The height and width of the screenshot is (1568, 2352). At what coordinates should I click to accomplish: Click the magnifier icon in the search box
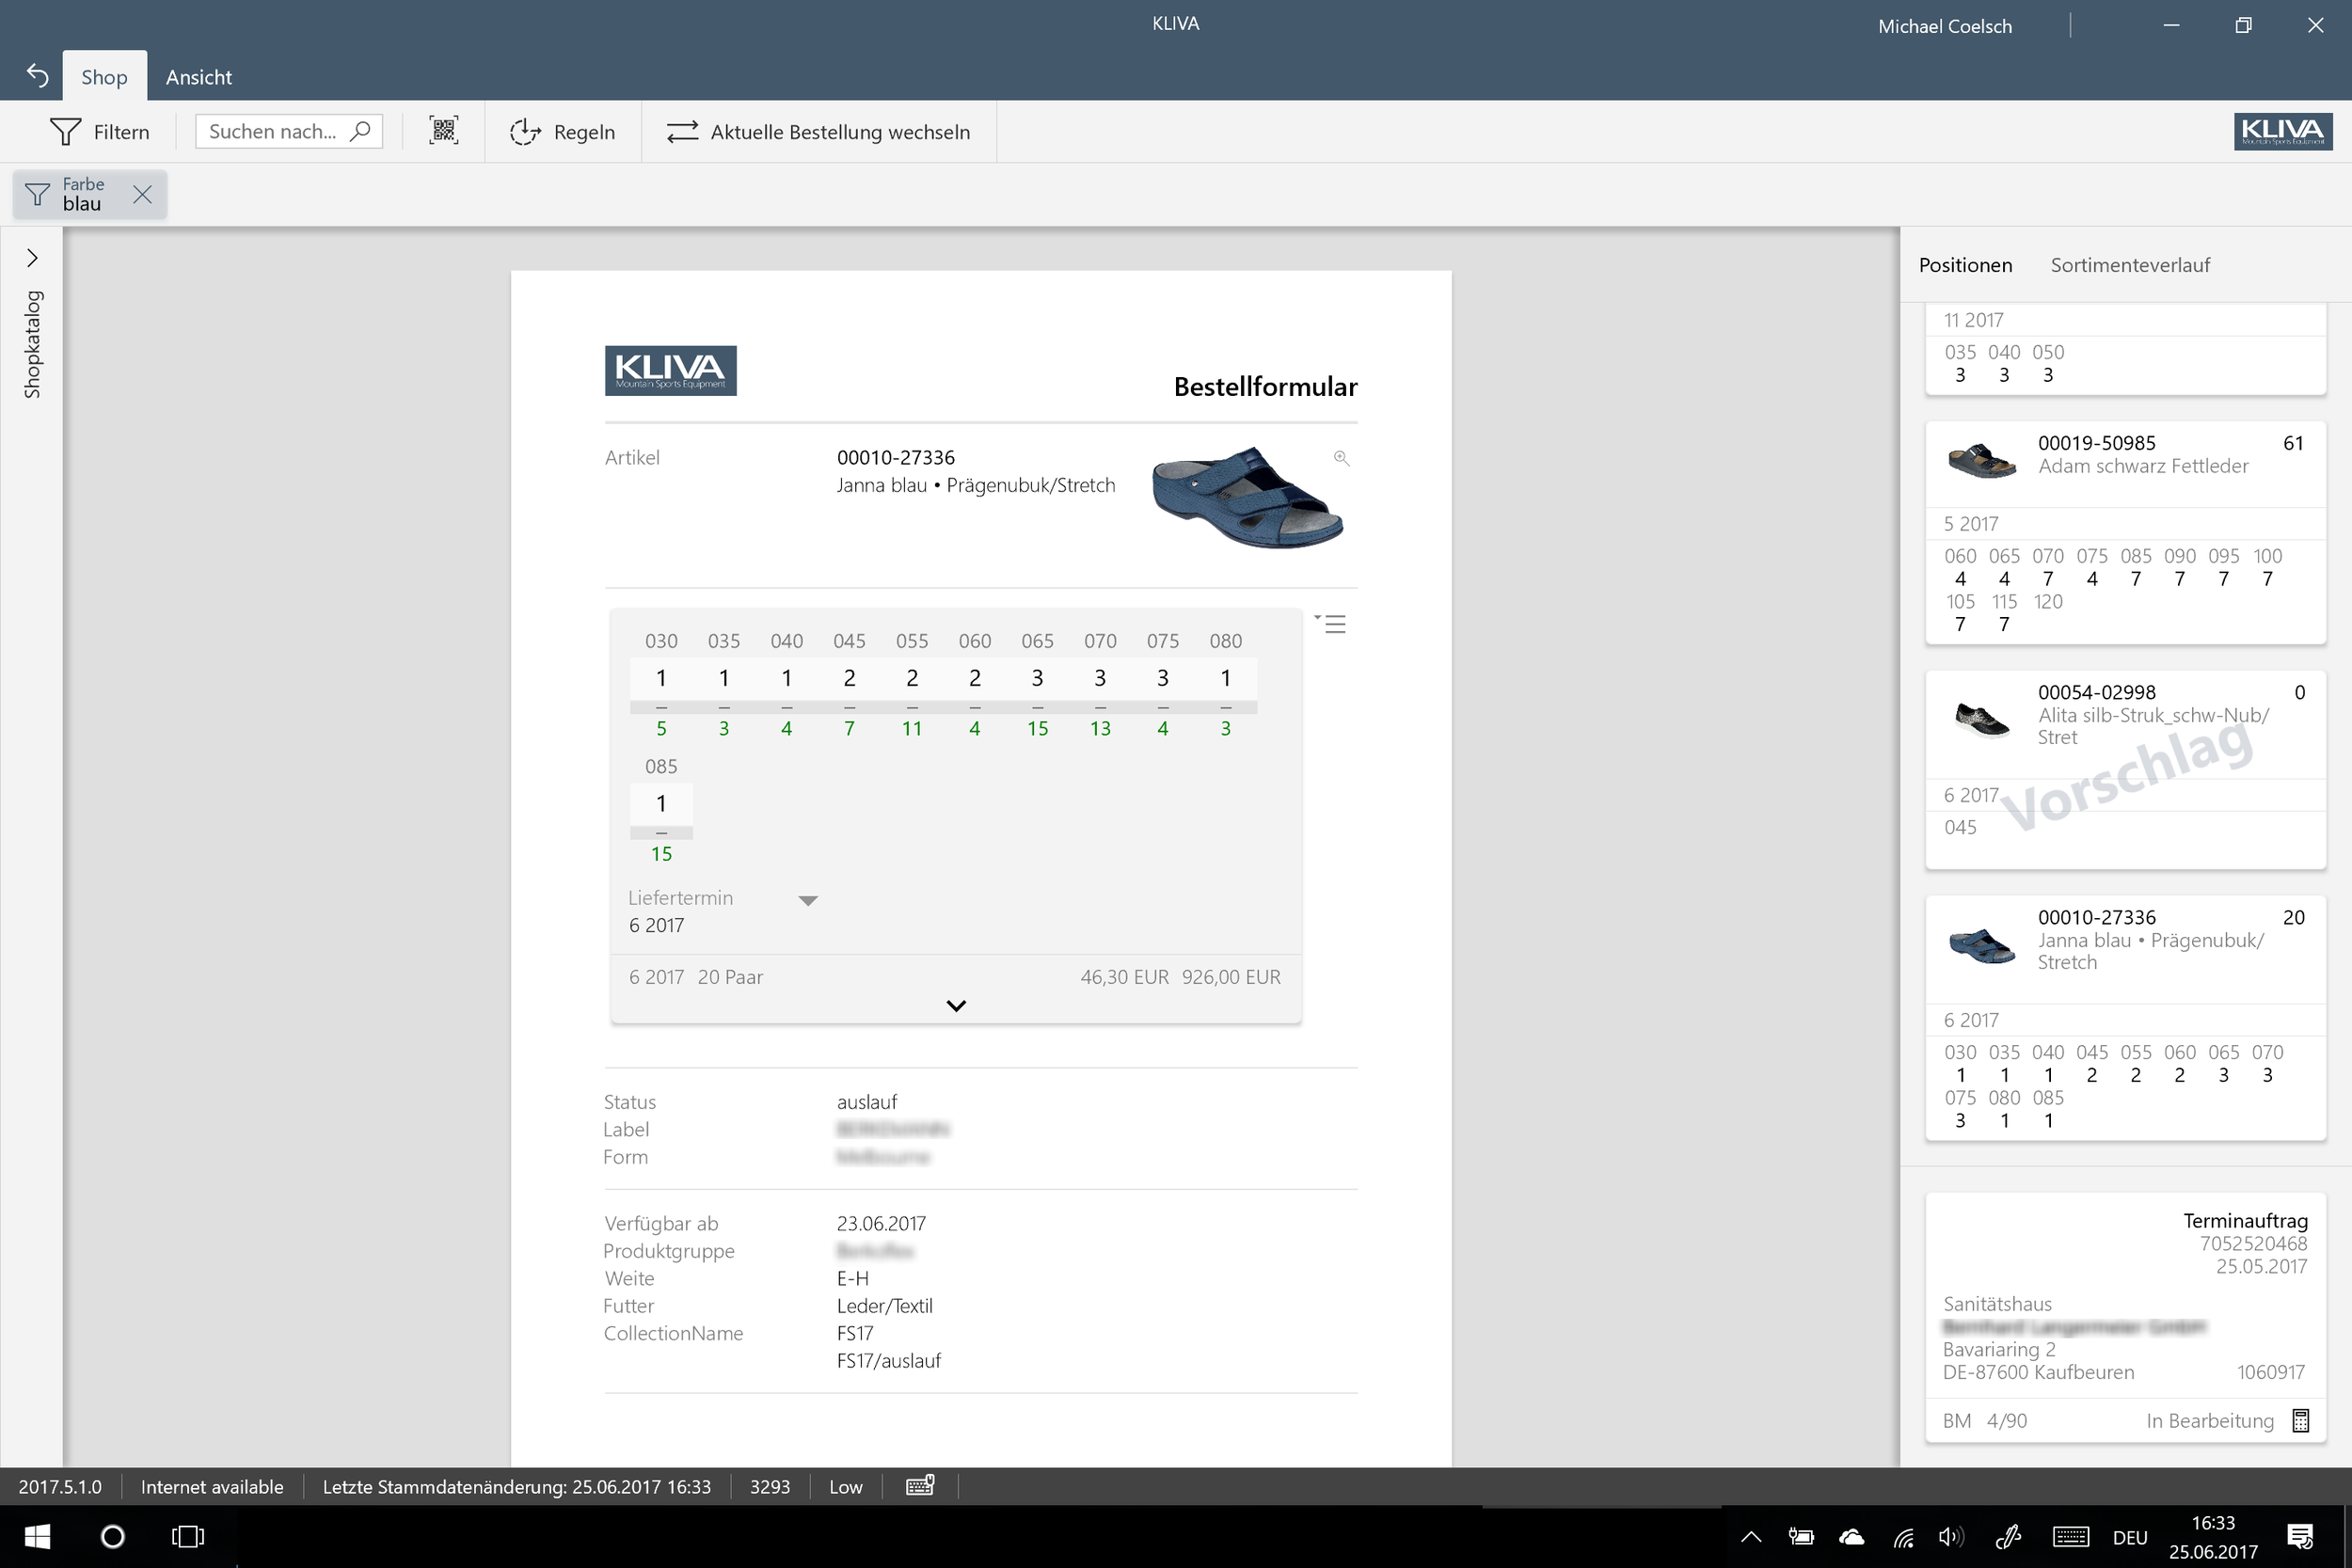360,131
